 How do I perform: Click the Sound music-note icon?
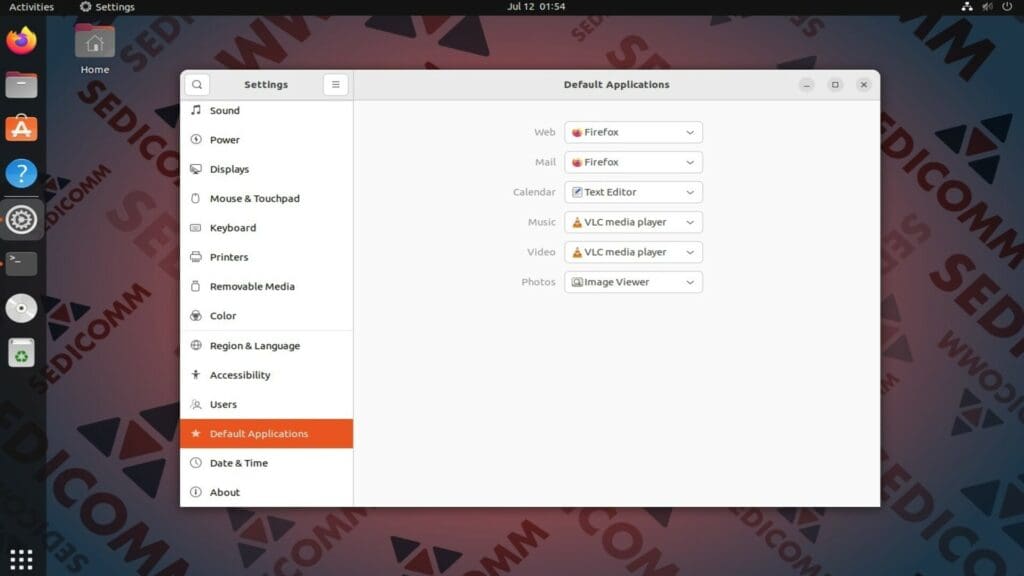click(196, 110)
